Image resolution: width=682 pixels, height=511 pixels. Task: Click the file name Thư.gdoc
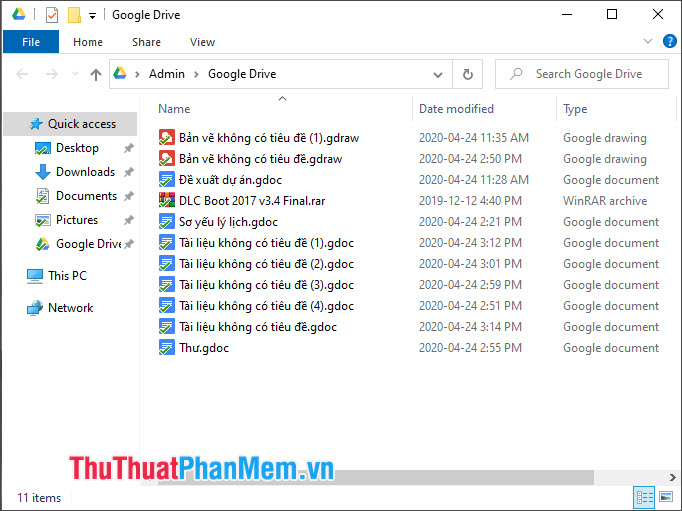coord(204,348)
